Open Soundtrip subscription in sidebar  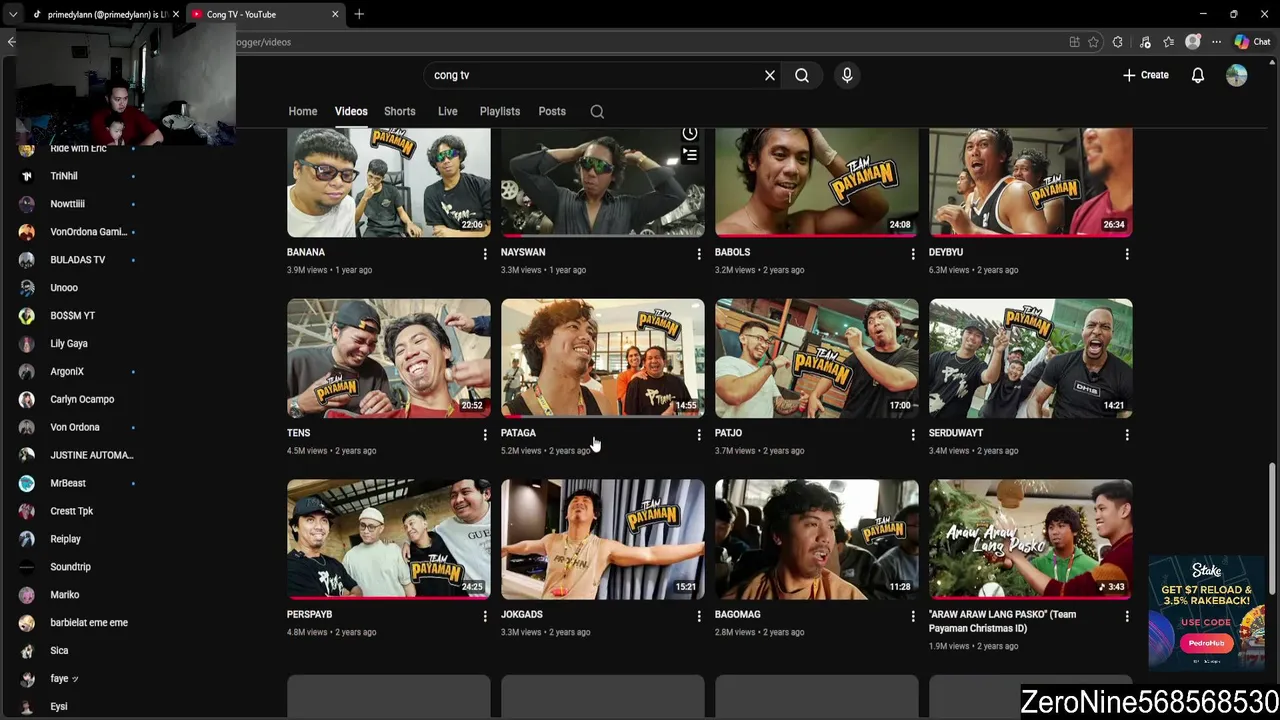click(70, 567)
